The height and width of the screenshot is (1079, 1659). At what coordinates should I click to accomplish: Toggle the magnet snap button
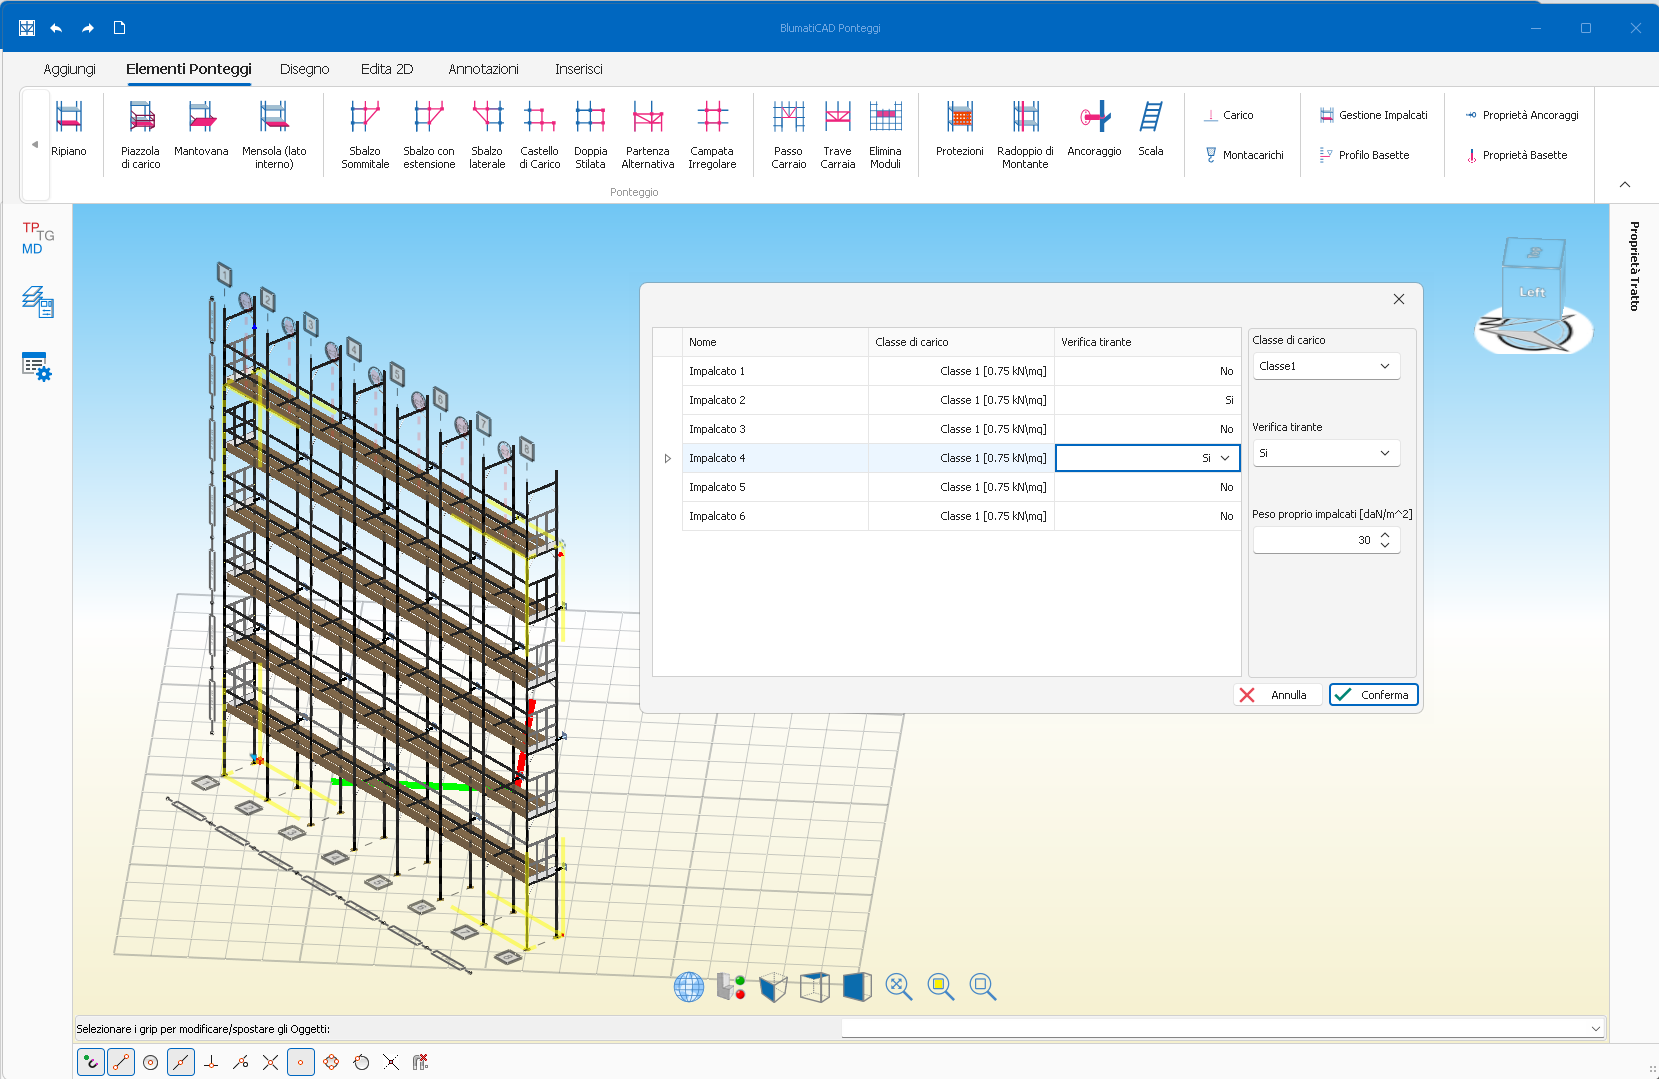(91, 1062)
